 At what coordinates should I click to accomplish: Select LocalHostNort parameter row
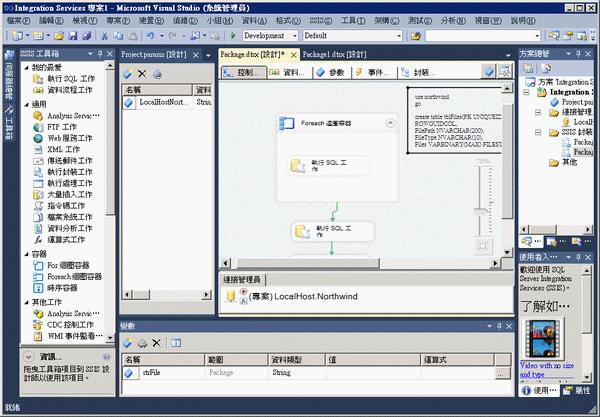(x=168, y=102)
